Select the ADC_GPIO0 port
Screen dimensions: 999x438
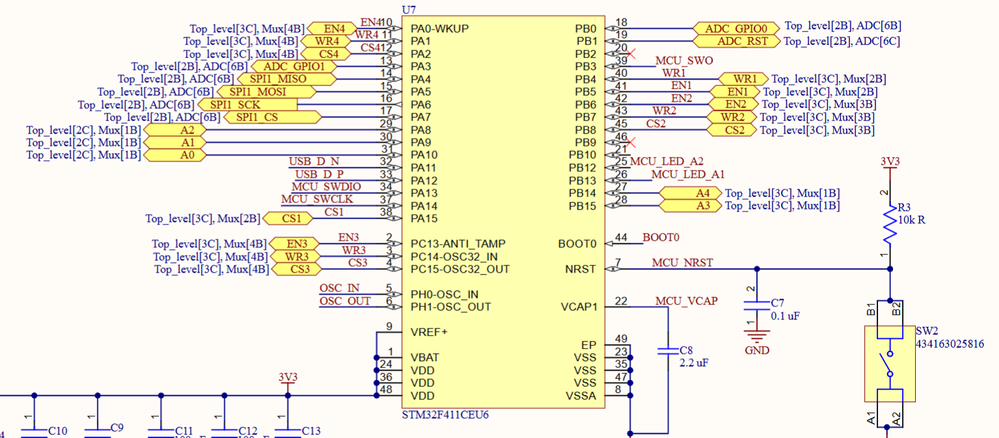pos(737,29)
